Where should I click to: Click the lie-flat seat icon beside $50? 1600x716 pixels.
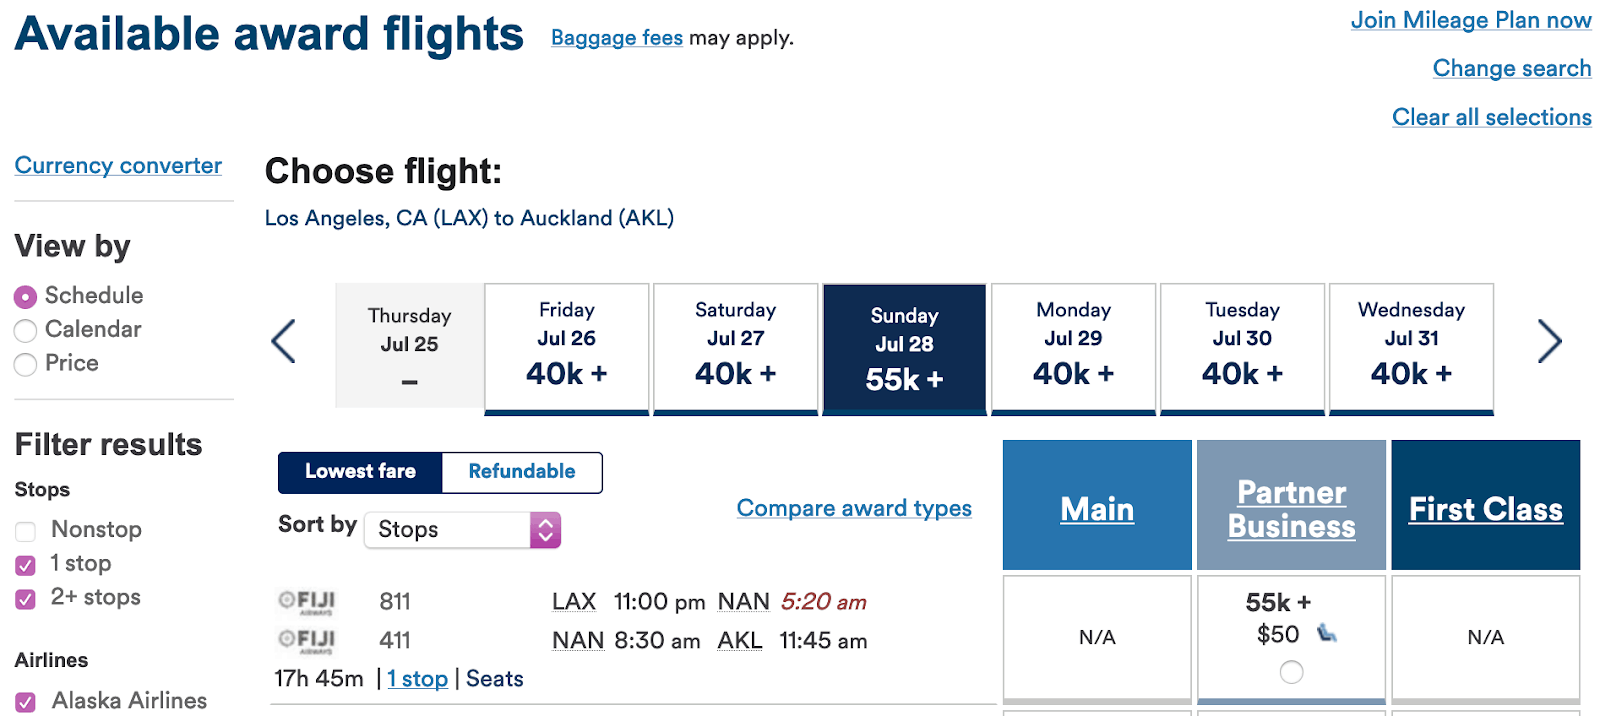pyautogui.click(x=1327, y=633)
